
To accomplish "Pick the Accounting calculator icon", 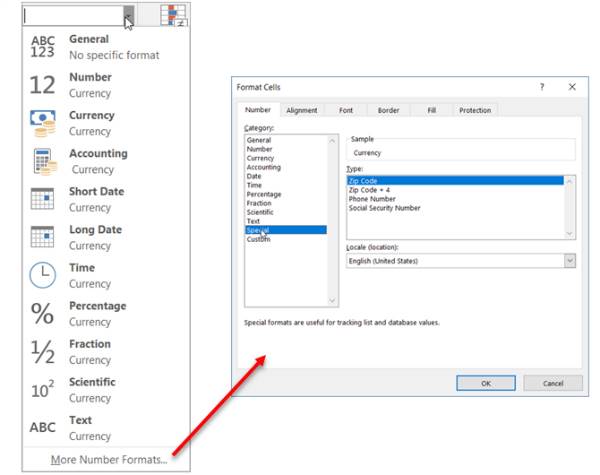I will pyautogui.click(x=45, y=162).
